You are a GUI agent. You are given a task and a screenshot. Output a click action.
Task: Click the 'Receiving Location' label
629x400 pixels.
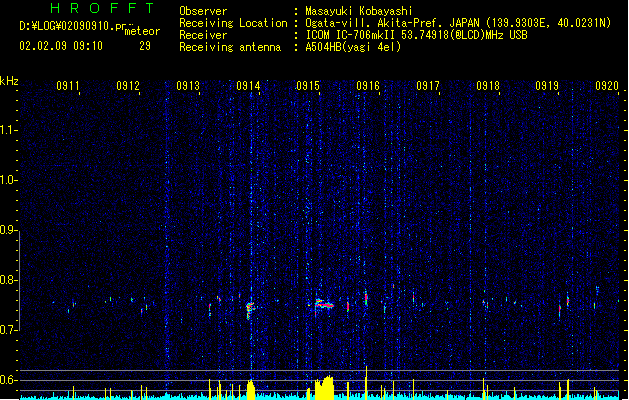(x=233, y=23)
